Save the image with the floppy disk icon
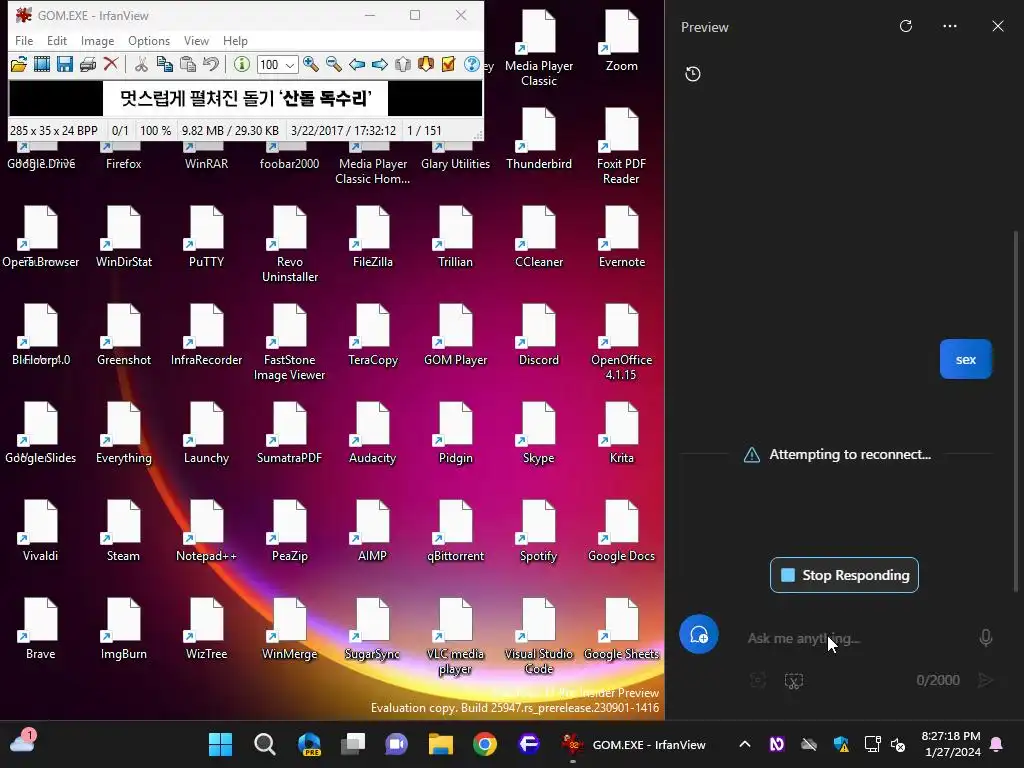The height and width of the screenshot is (768, 1024). [x=65, y=64]
